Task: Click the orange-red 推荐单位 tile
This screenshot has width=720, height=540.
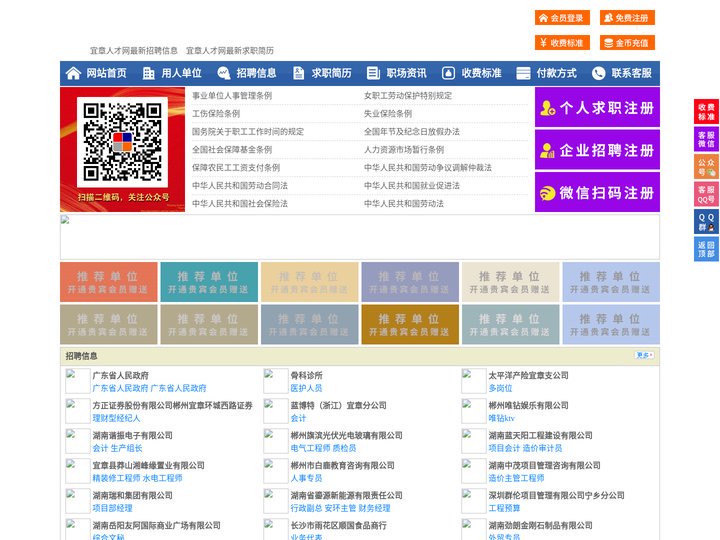Action: (x=108, y=282)
